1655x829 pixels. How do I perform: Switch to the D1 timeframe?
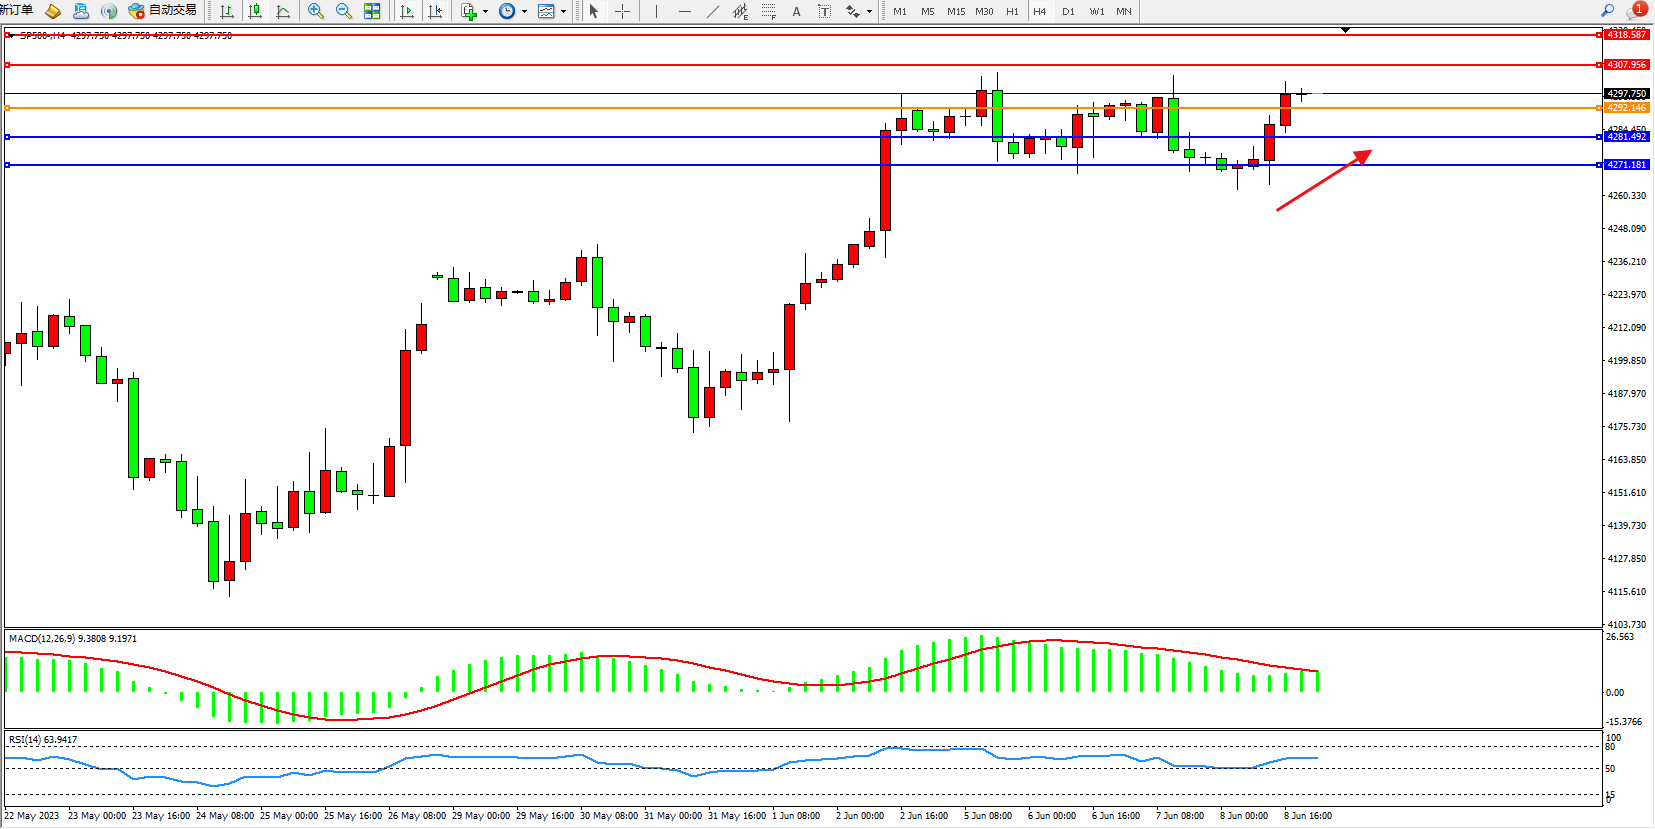pyautogui.click(x=1068, y=11)
